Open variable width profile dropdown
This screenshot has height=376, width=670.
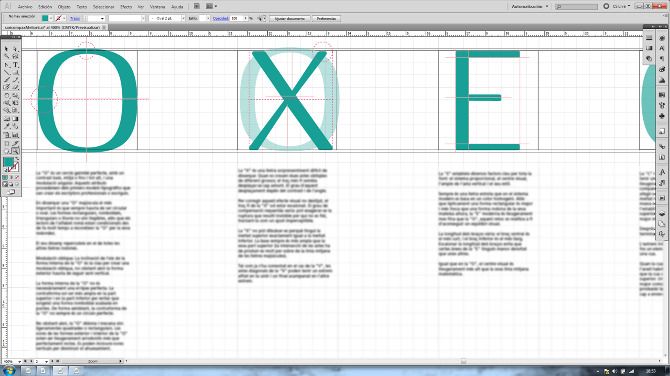pos(143,19)
